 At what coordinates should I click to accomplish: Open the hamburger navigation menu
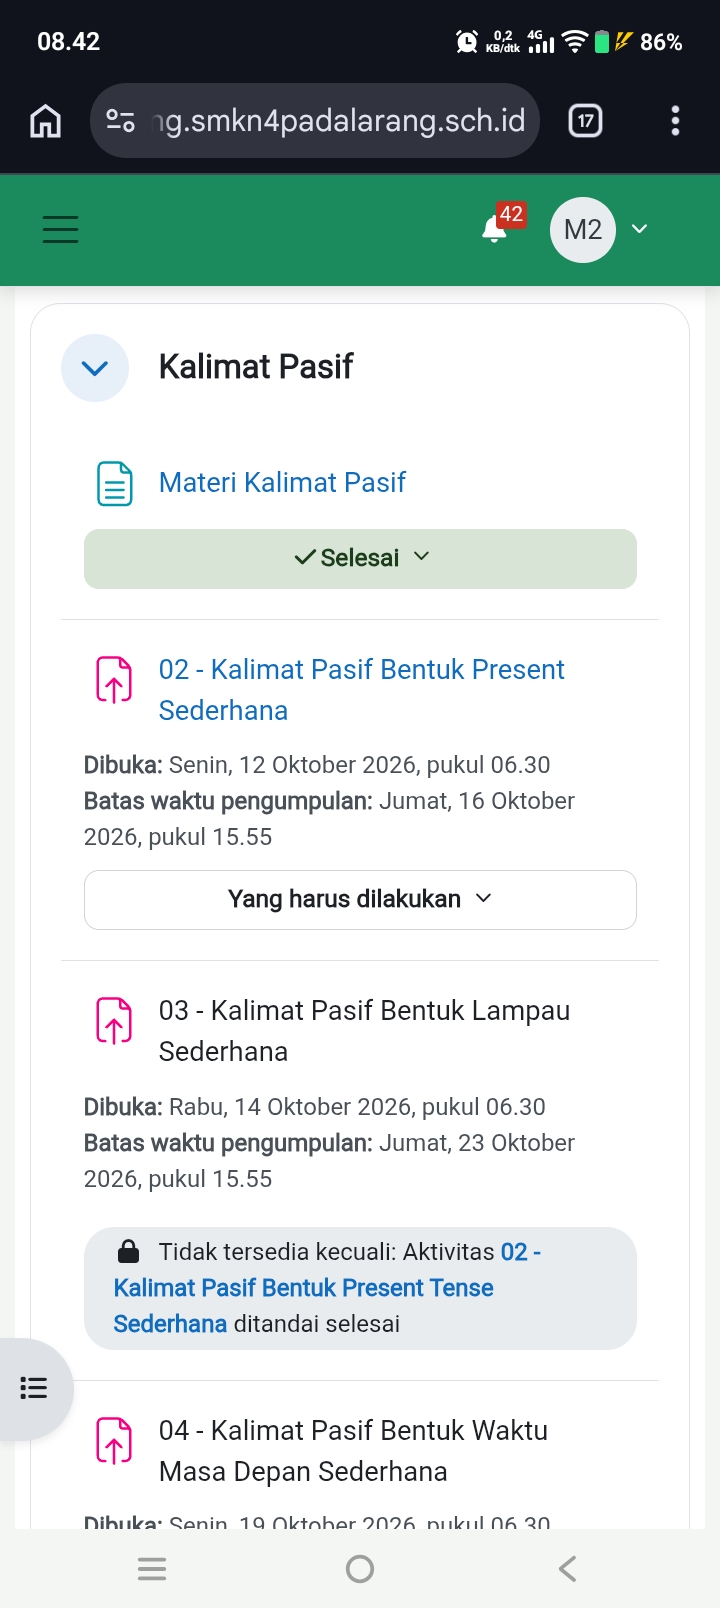60,229
